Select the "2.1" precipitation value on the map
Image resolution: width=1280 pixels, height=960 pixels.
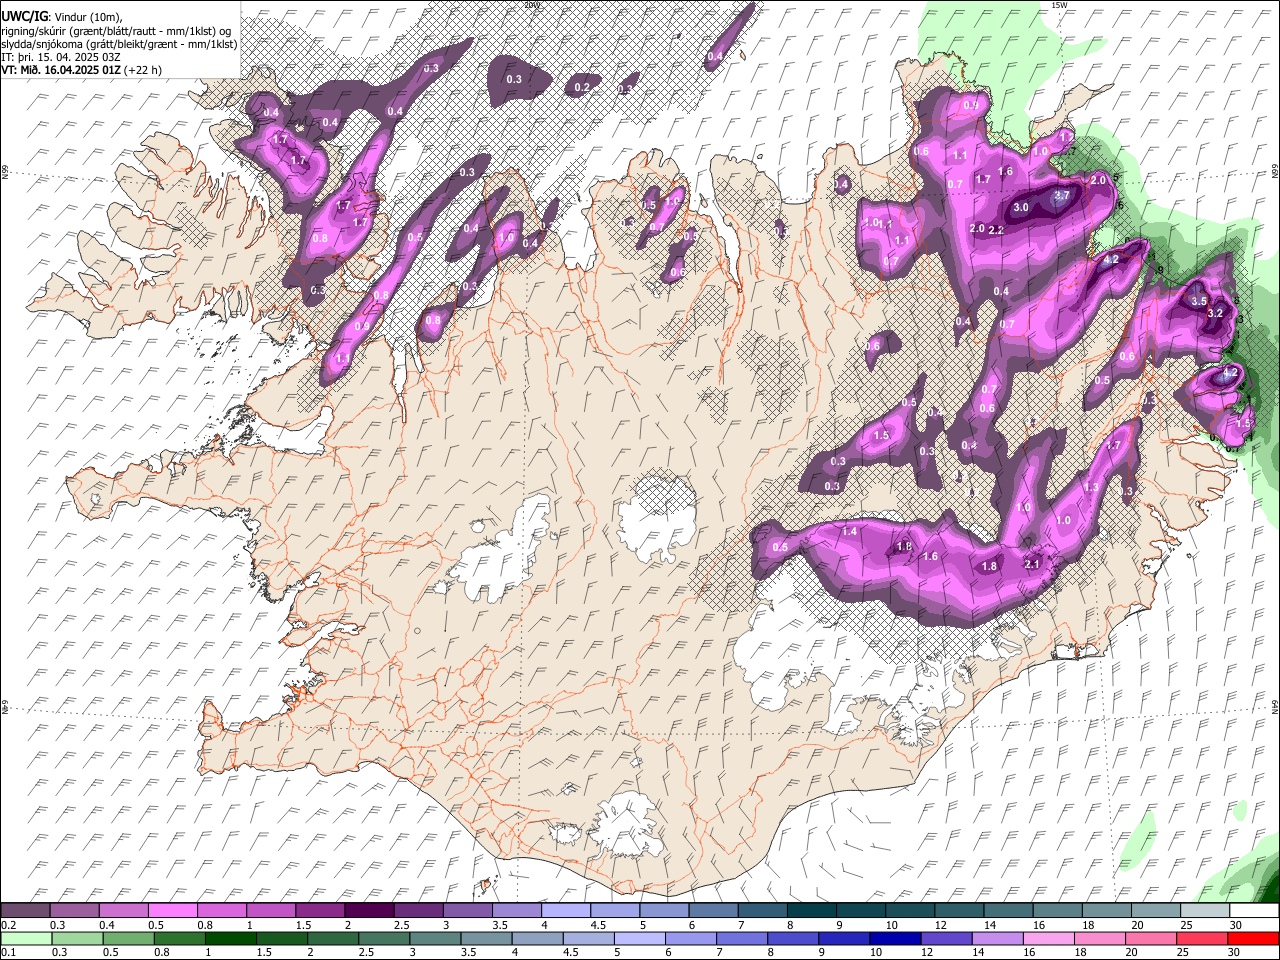click(x=1033, y=564)
